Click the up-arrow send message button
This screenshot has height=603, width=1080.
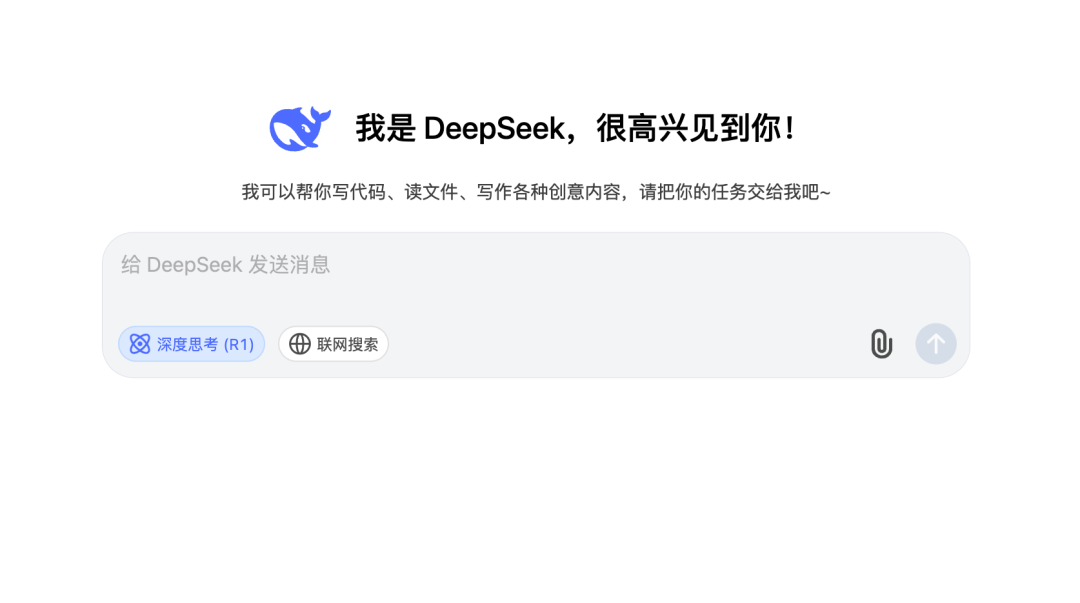click(x=935, y=343)
